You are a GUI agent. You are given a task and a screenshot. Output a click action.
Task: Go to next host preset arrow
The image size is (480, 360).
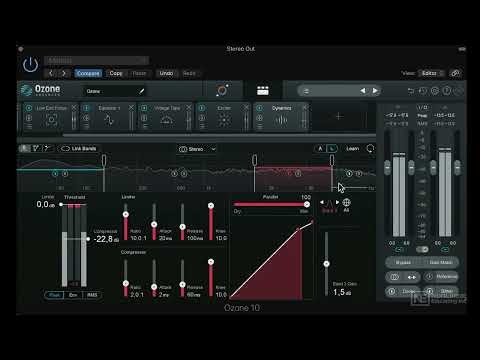coord(64,73)
